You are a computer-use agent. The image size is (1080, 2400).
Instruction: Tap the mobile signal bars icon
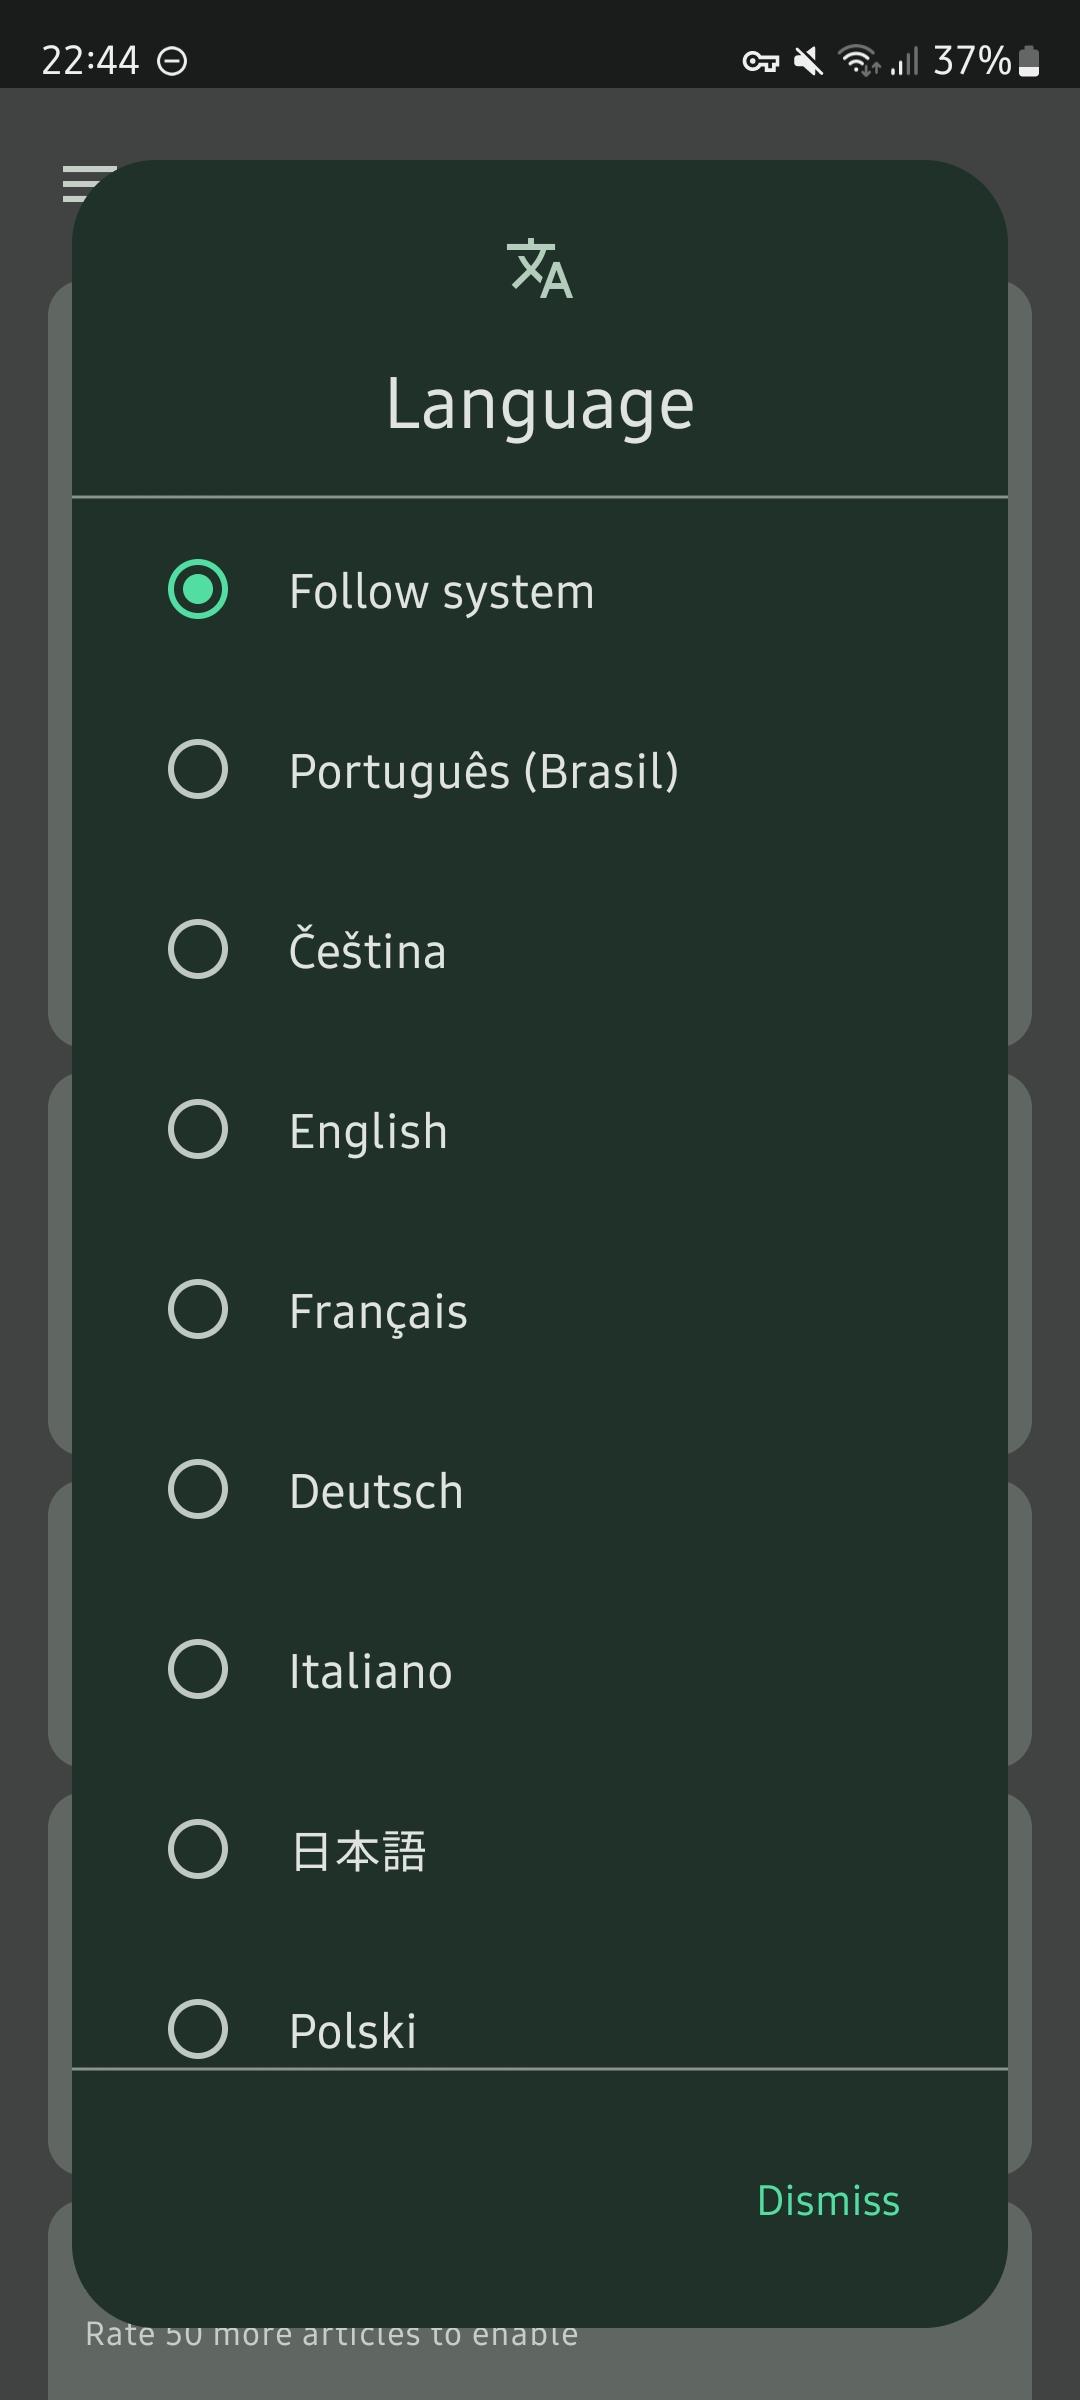[904, 62]
